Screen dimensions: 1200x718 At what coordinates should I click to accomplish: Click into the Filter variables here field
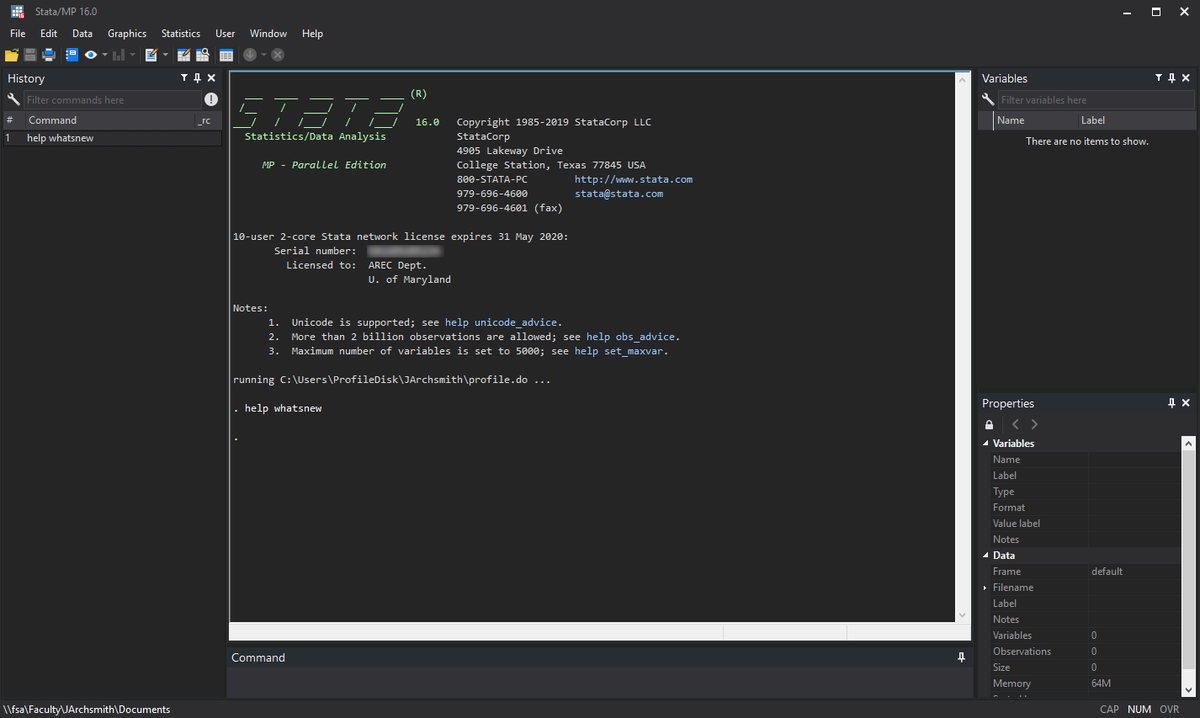tap(1096, 100)
